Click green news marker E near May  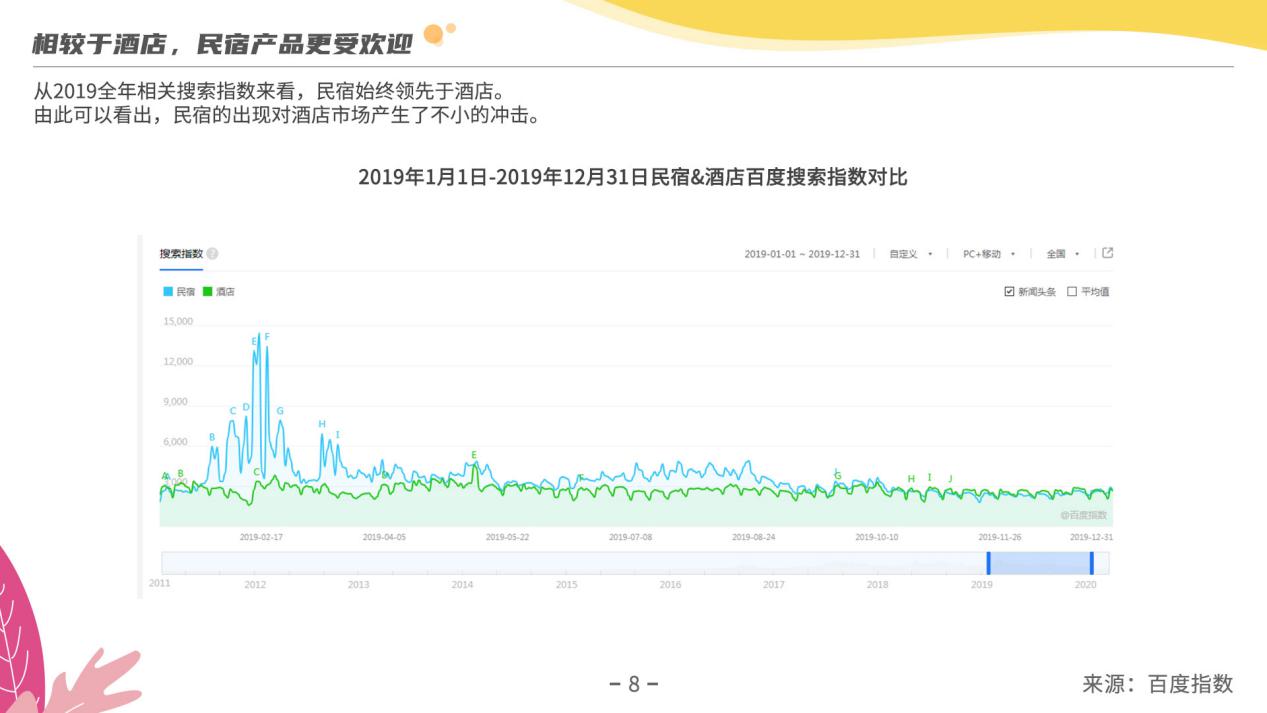point(474,455)
